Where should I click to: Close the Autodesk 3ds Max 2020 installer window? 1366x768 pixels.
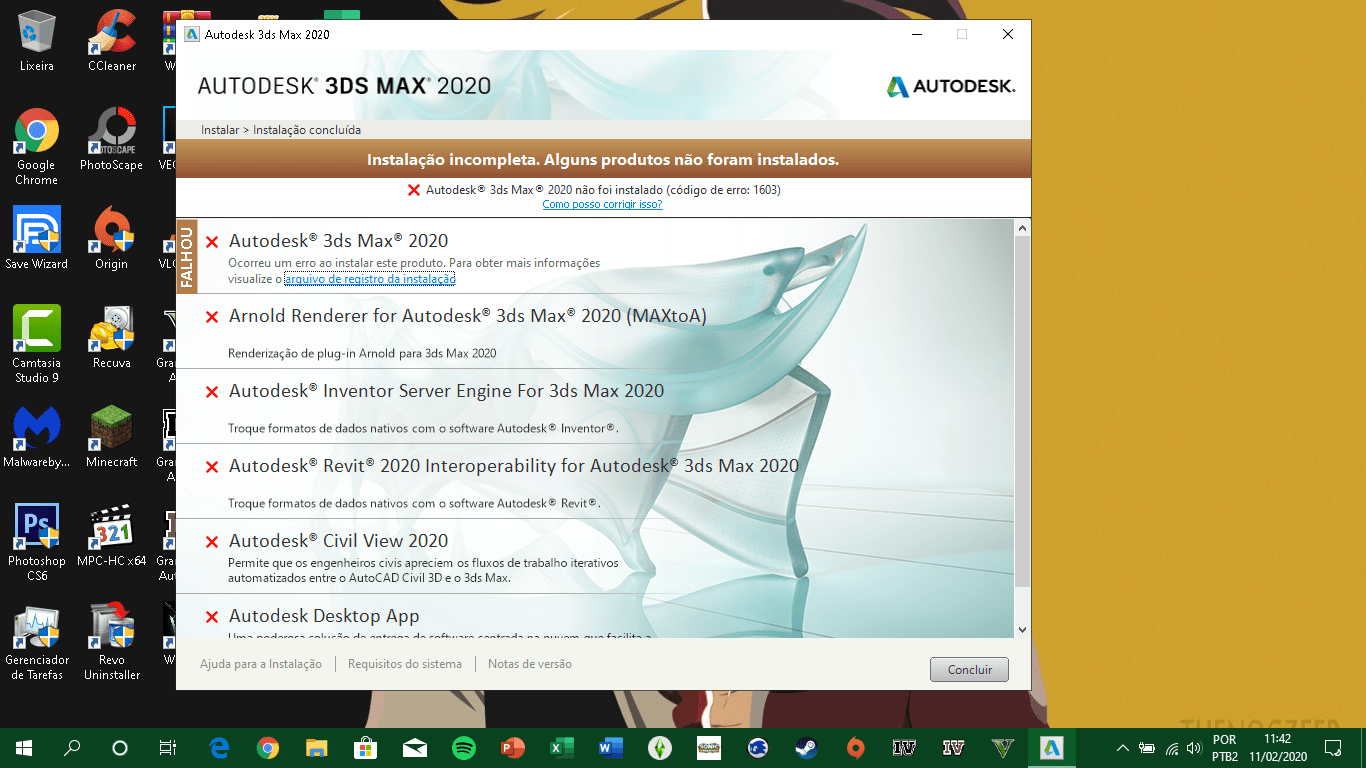pos(1008,34)
